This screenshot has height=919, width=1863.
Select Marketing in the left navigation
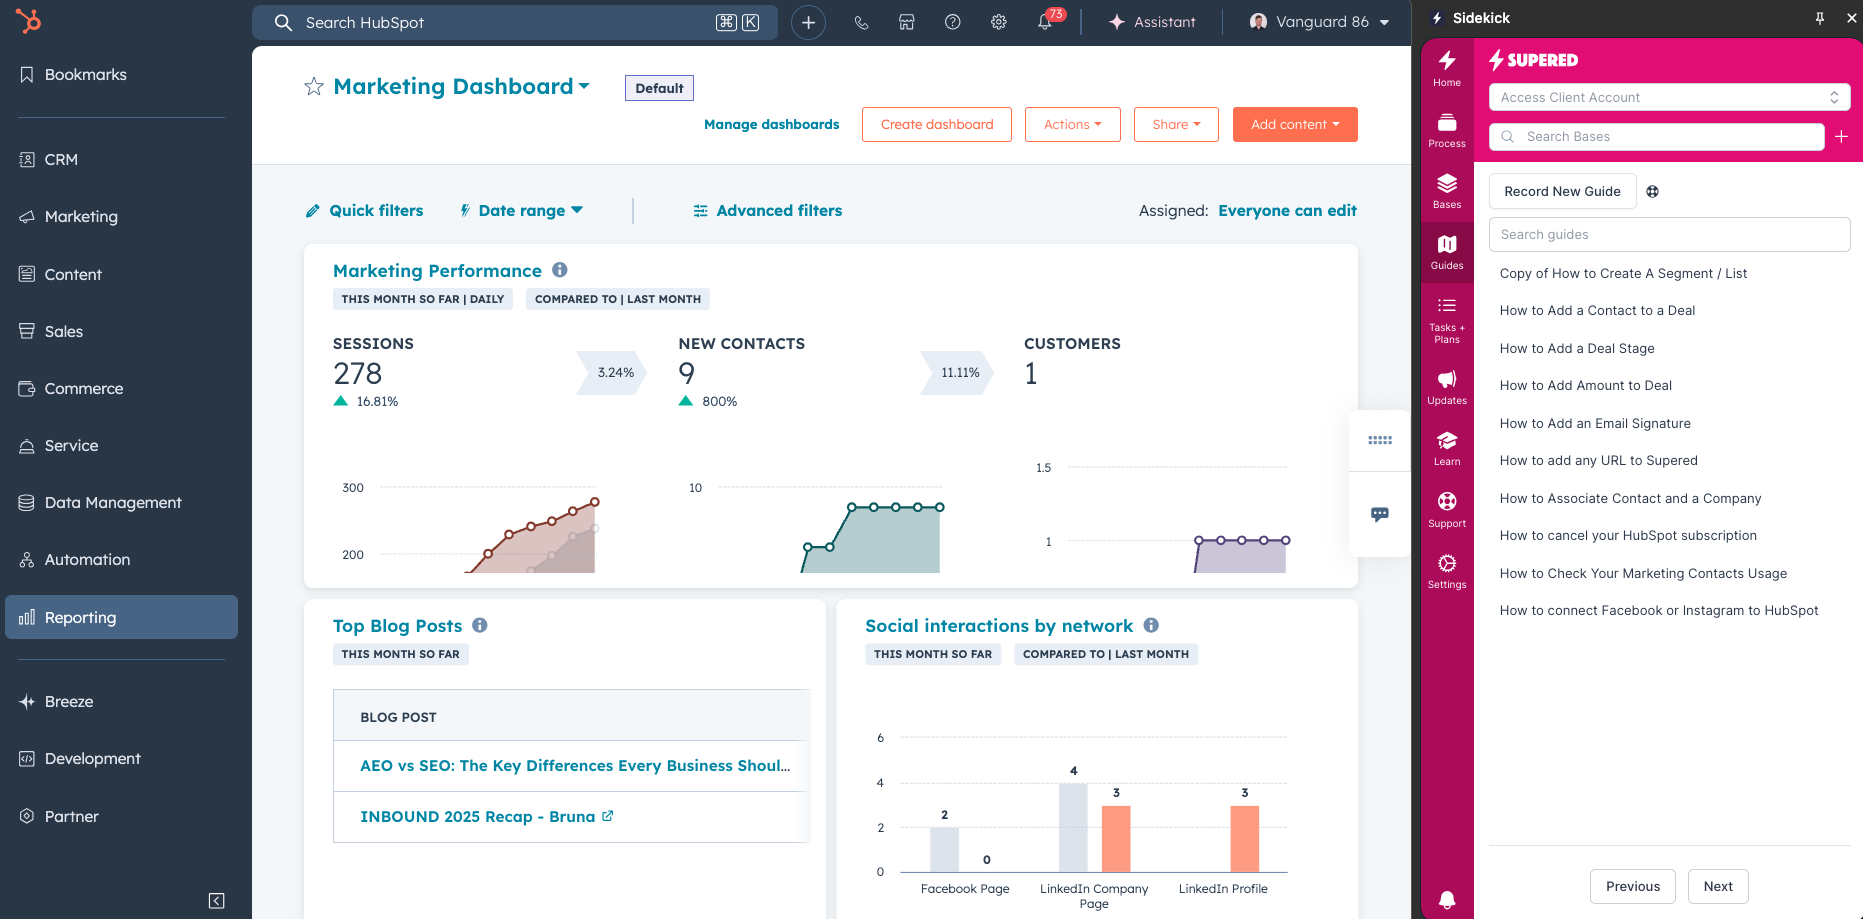(x=80, y=216)
